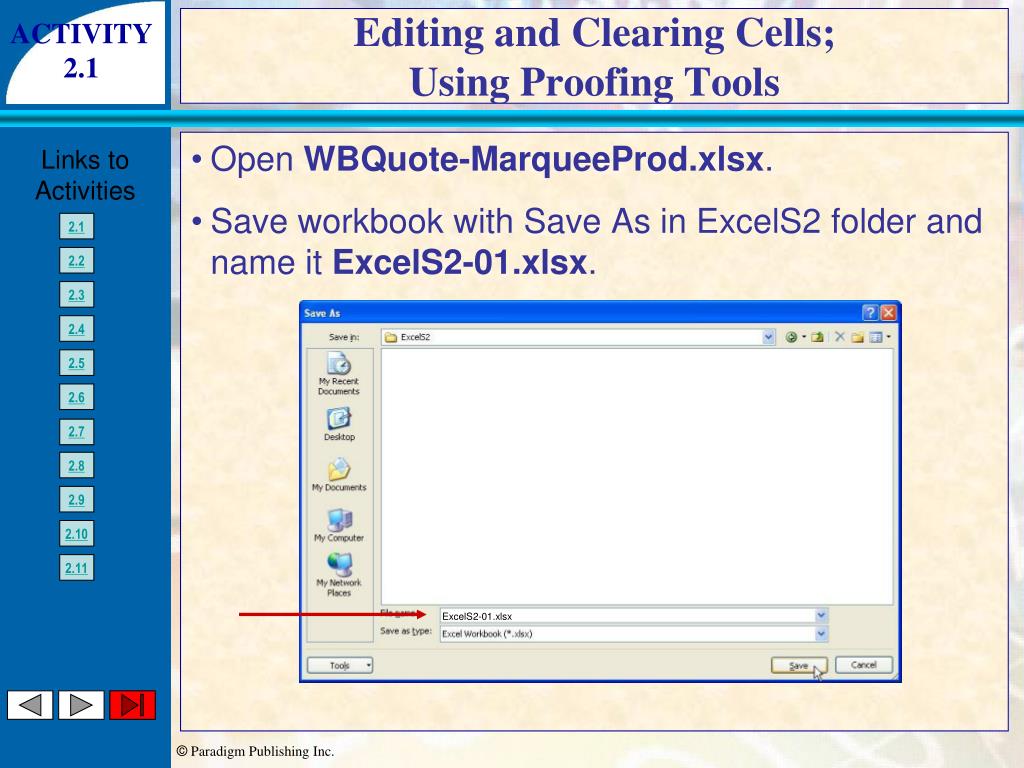Open the Views icon in dialog toolbar

(876, 337)
